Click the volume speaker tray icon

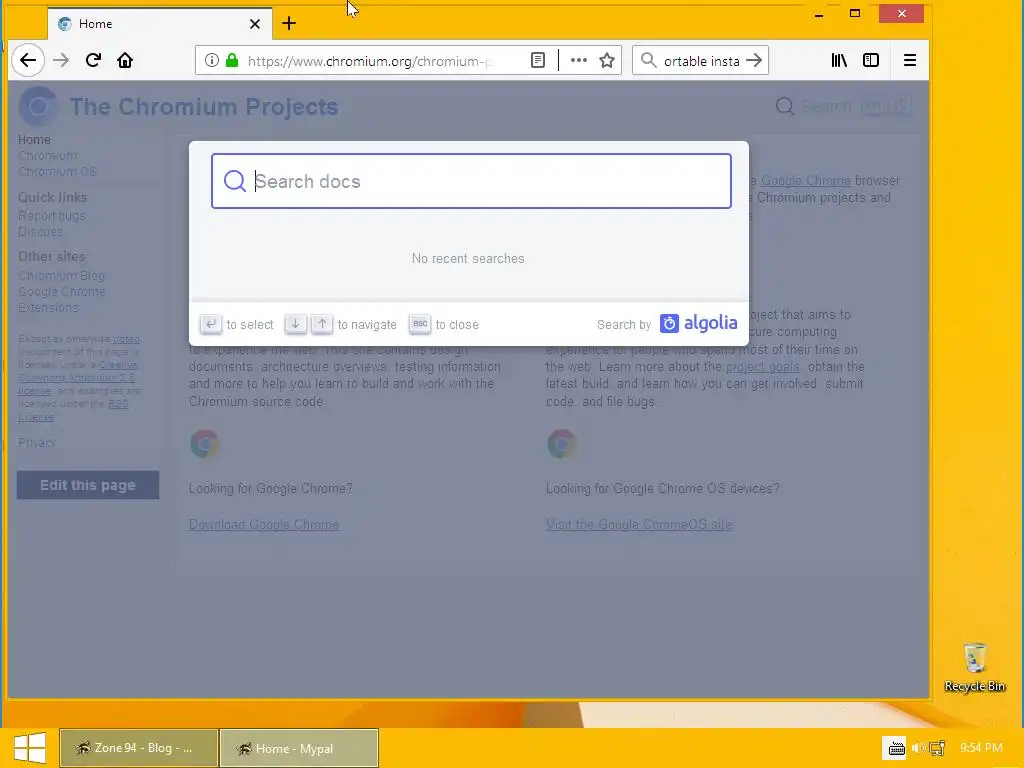918,748
